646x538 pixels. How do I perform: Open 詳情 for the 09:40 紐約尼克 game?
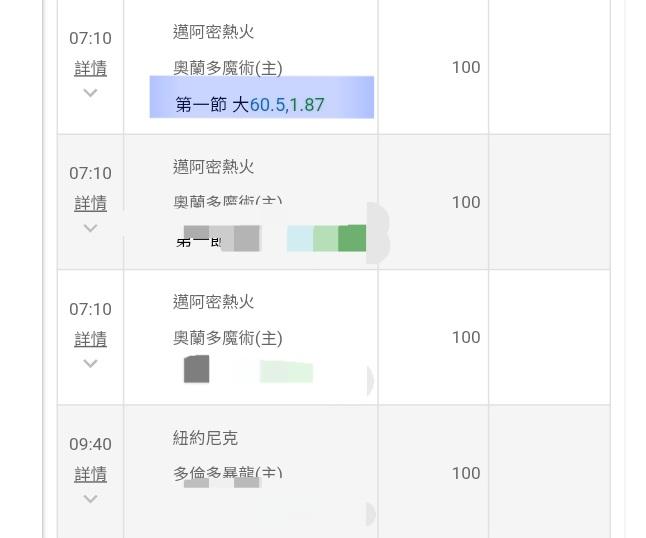click(x=90, y=474)
